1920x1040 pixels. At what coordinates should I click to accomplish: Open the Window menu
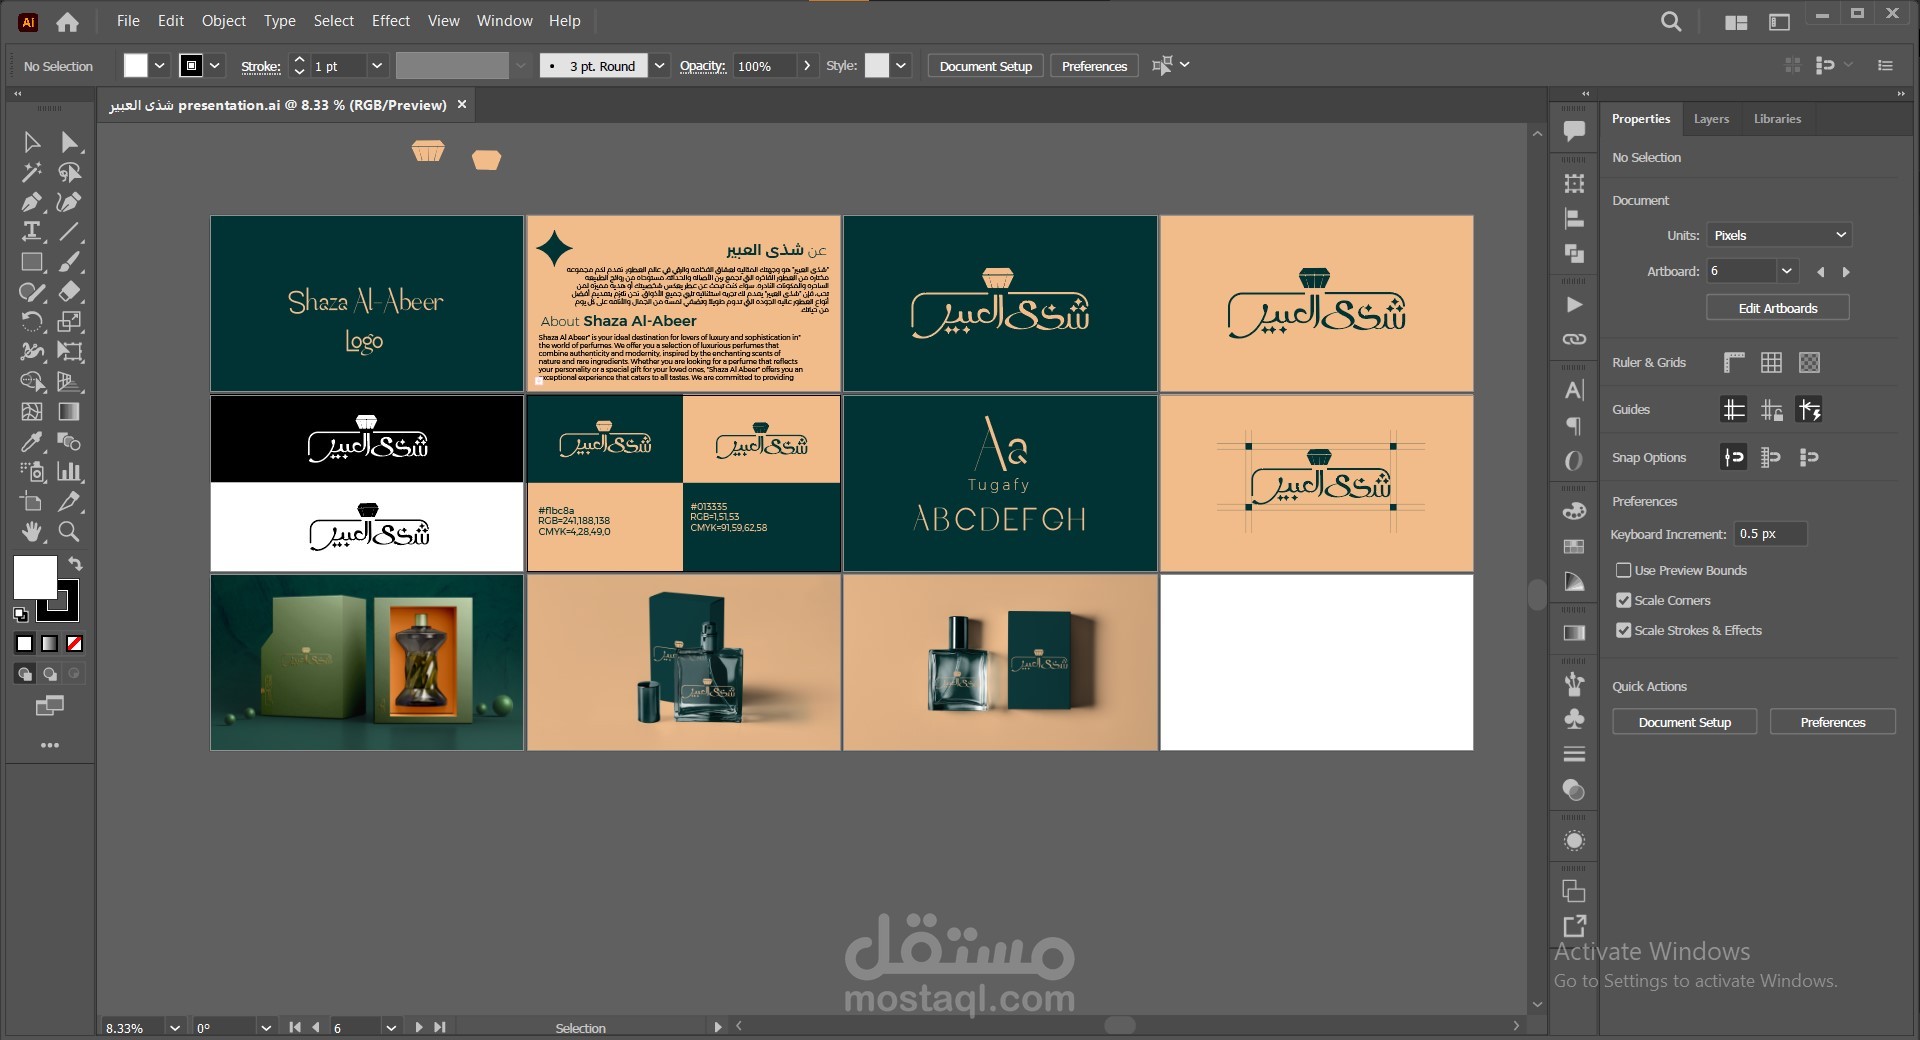[x=505, y=21]
